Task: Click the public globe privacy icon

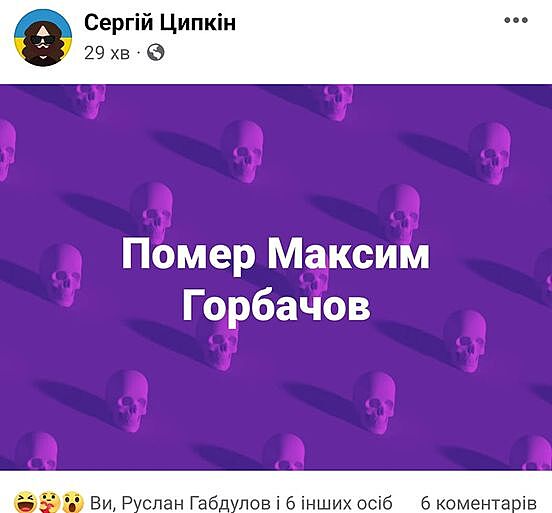Action: pos(155,52)
